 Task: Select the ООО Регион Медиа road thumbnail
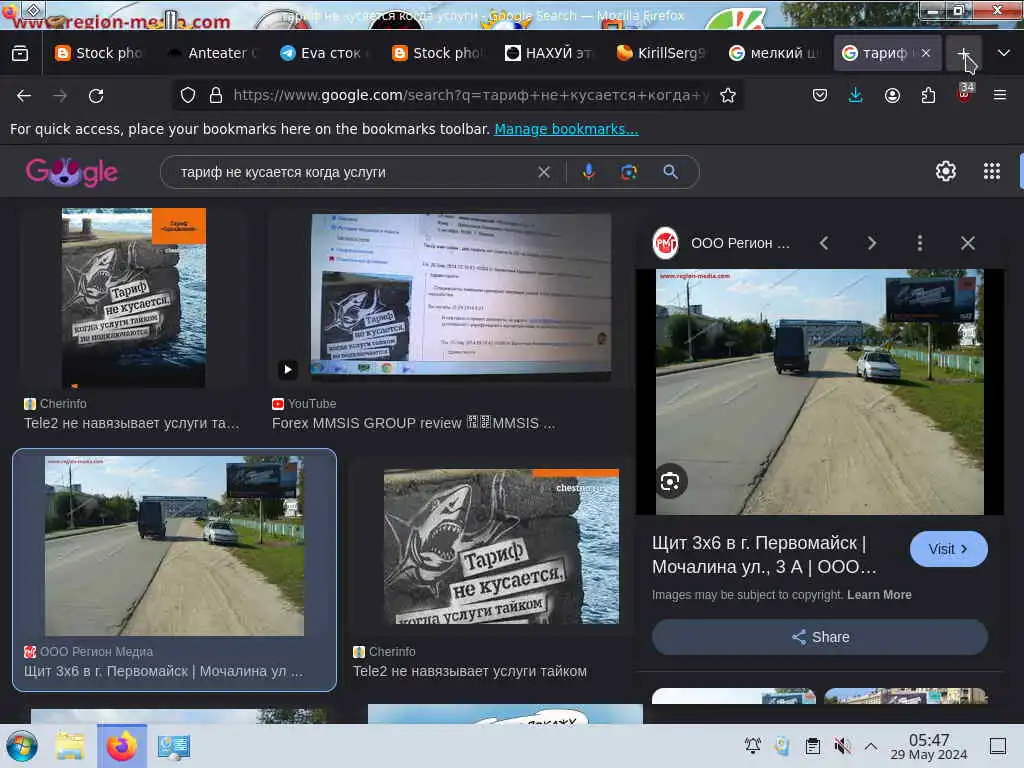(174, 546)
